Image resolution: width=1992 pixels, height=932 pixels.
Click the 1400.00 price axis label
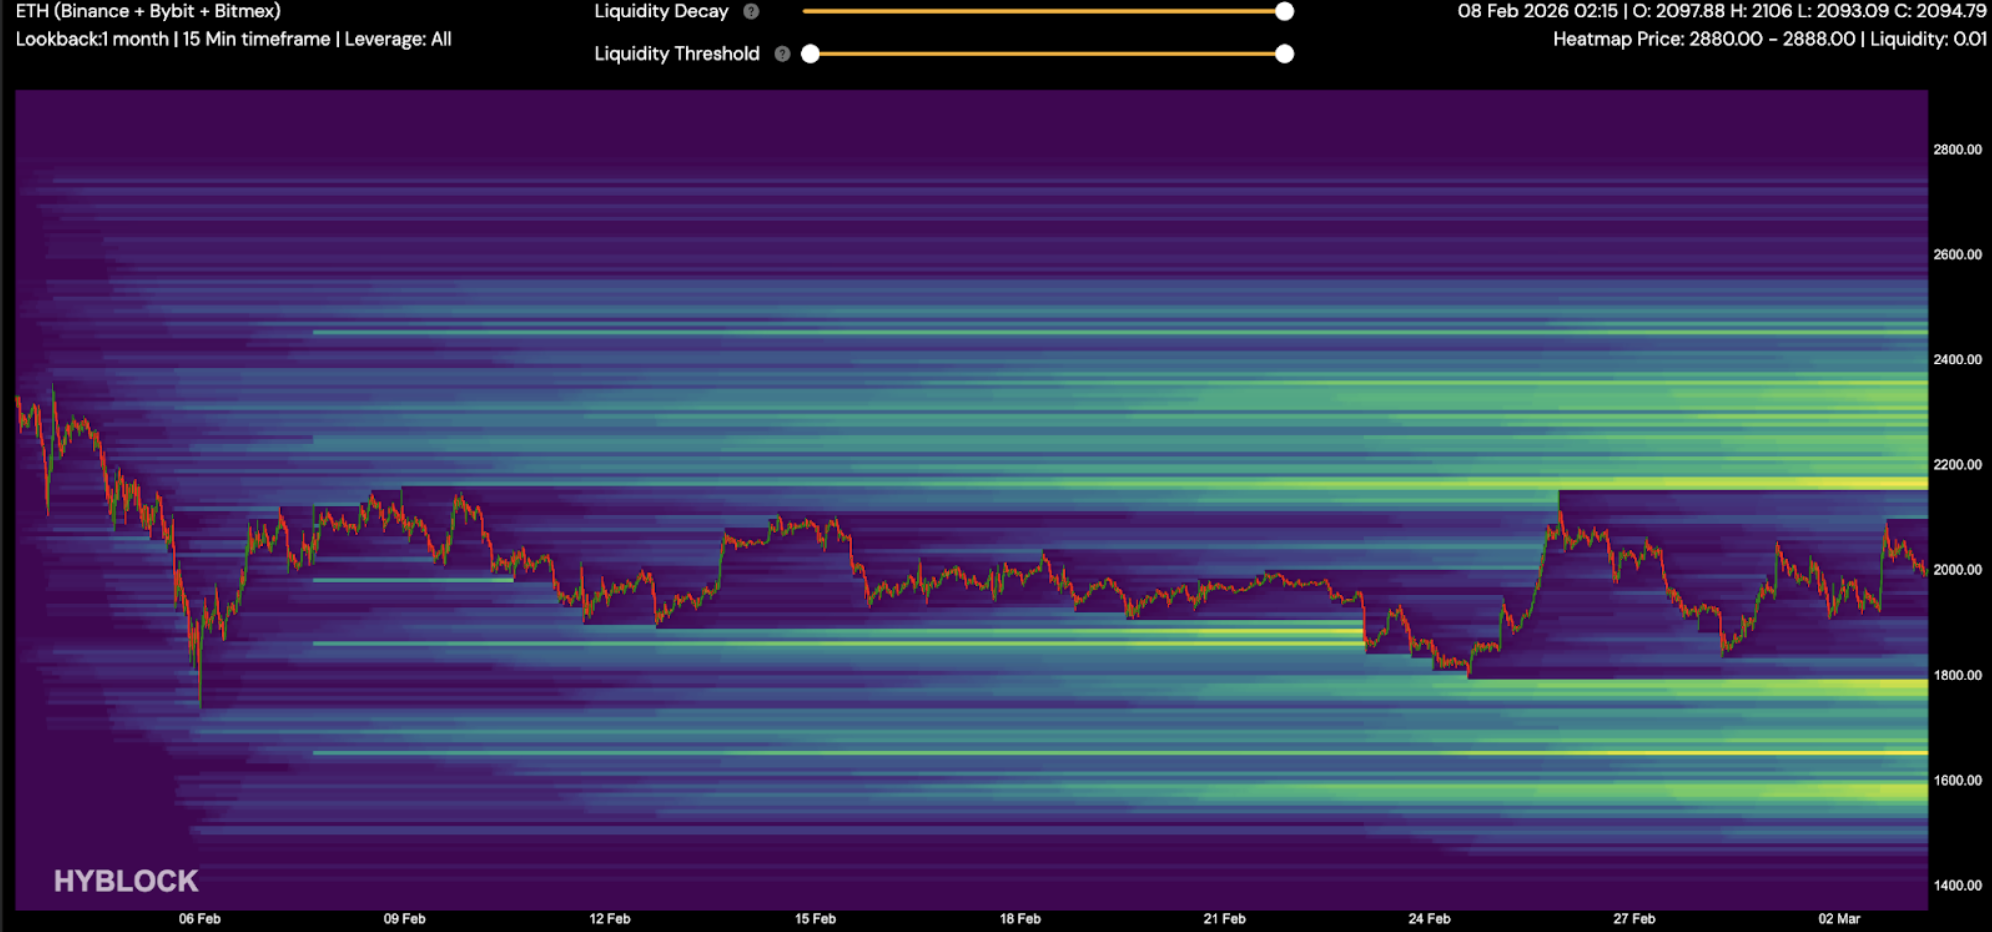[x=1957, y=886]
